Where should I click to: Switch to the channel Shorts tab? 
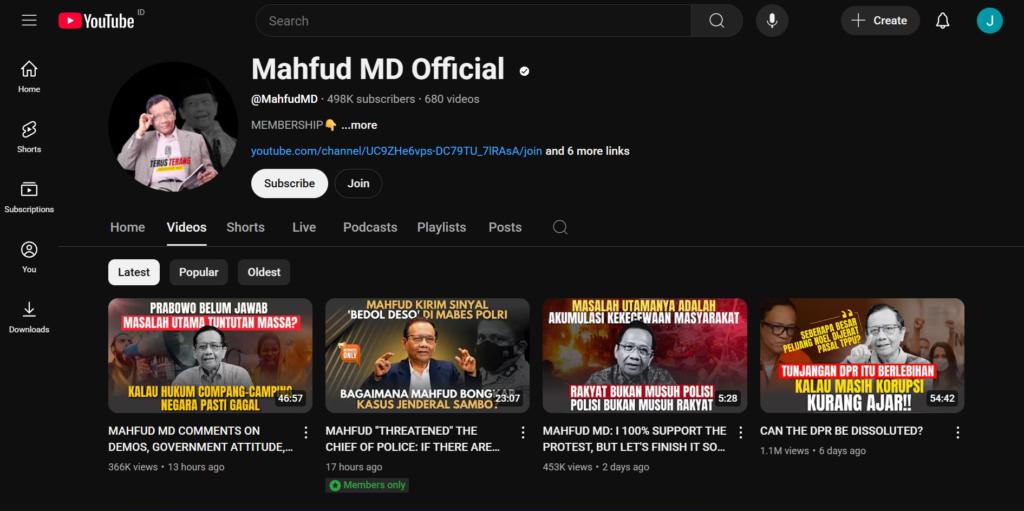(x=246, y=227)
